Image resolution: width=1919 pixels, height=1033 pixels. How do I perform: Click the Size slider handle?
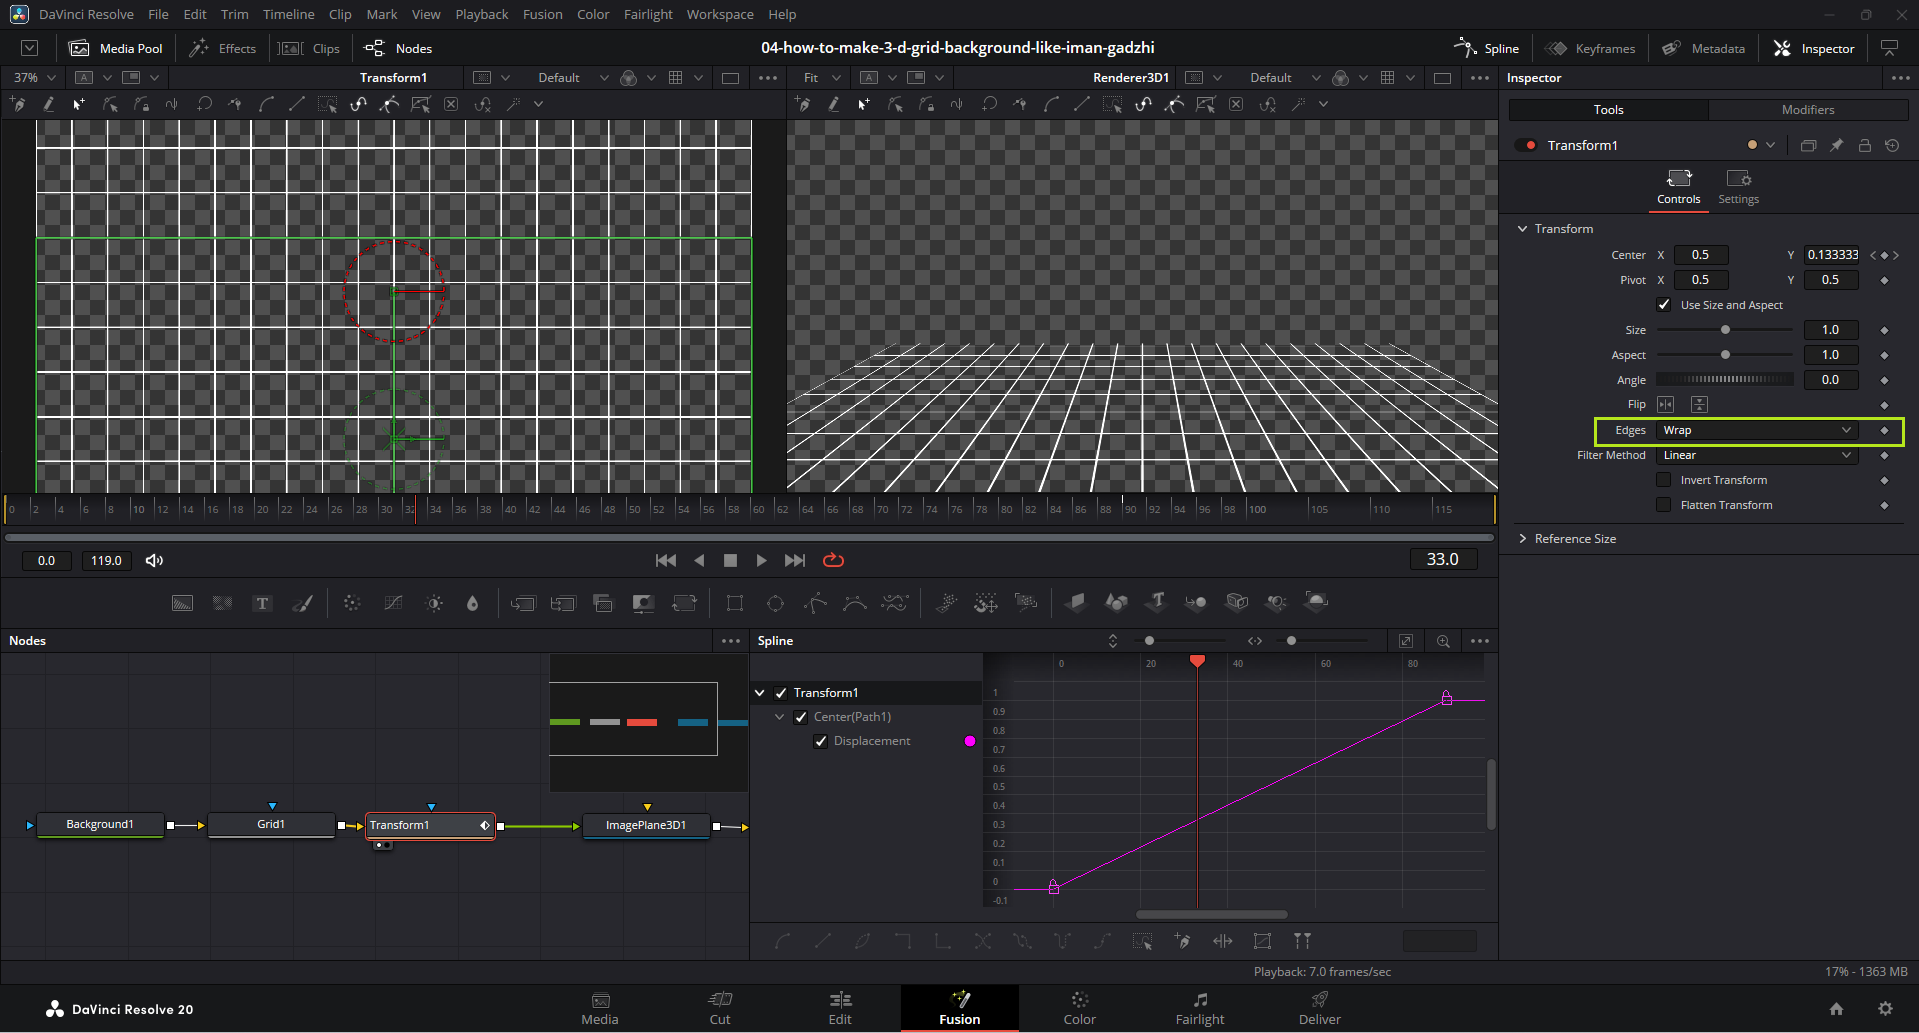[1725, 330]
